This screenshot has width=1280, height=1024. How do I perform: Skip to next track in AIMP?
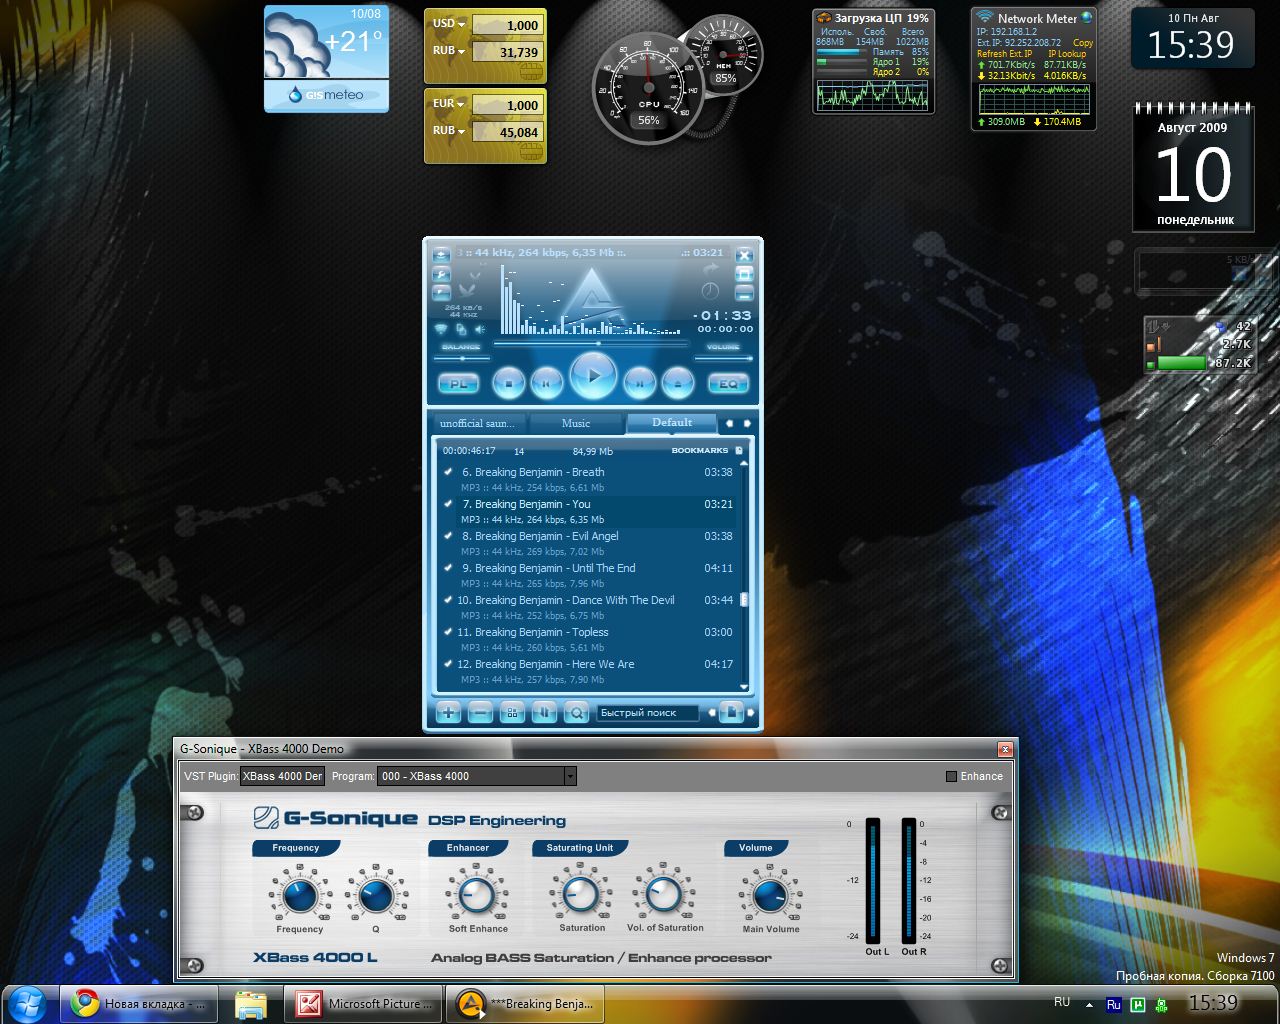[x=640, y=381]
